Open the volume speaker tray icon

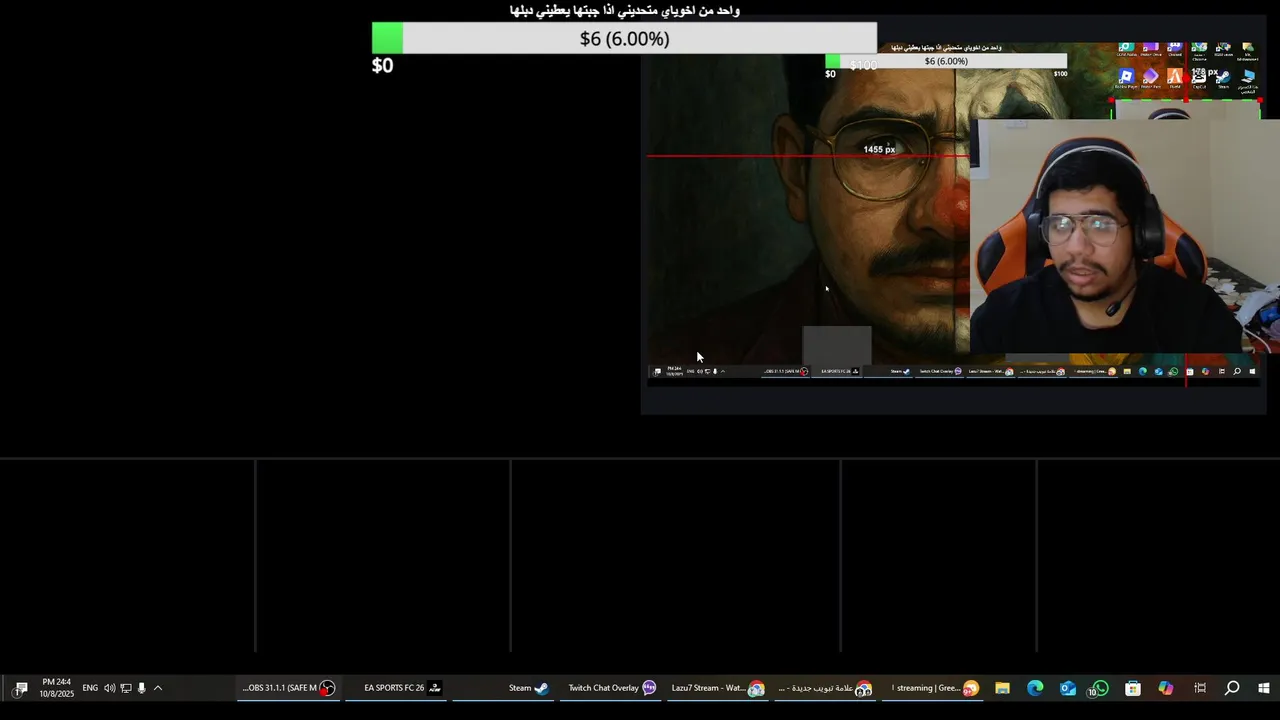(109, 688)
